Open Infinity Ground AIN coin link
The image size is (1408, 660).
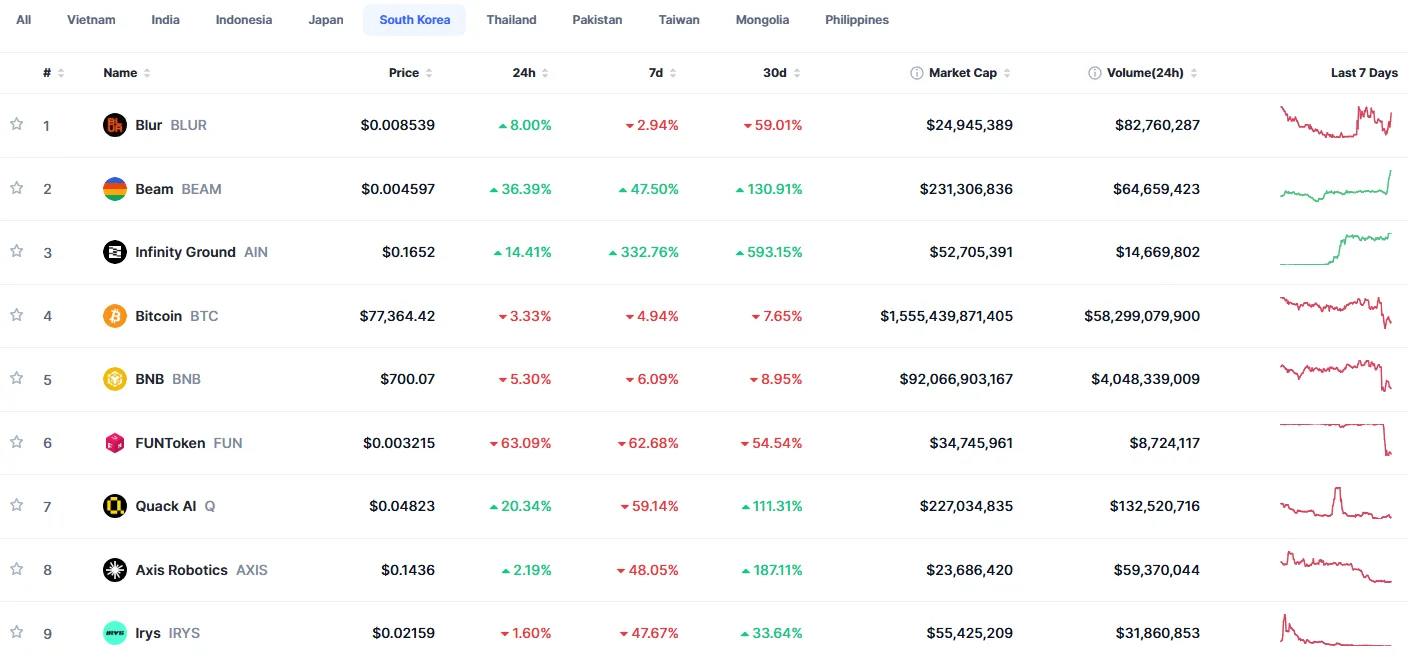click(x=185, y=252)
